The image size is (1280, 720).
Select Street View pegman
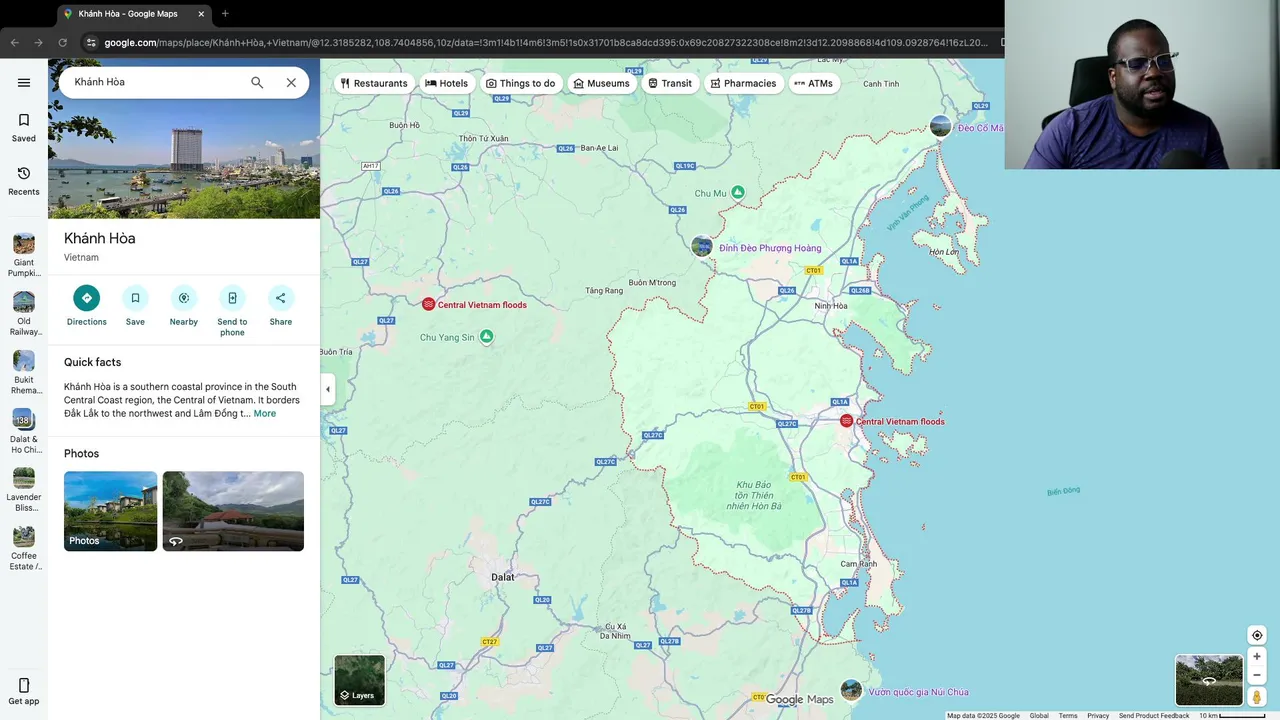[x=1257, y=697]
